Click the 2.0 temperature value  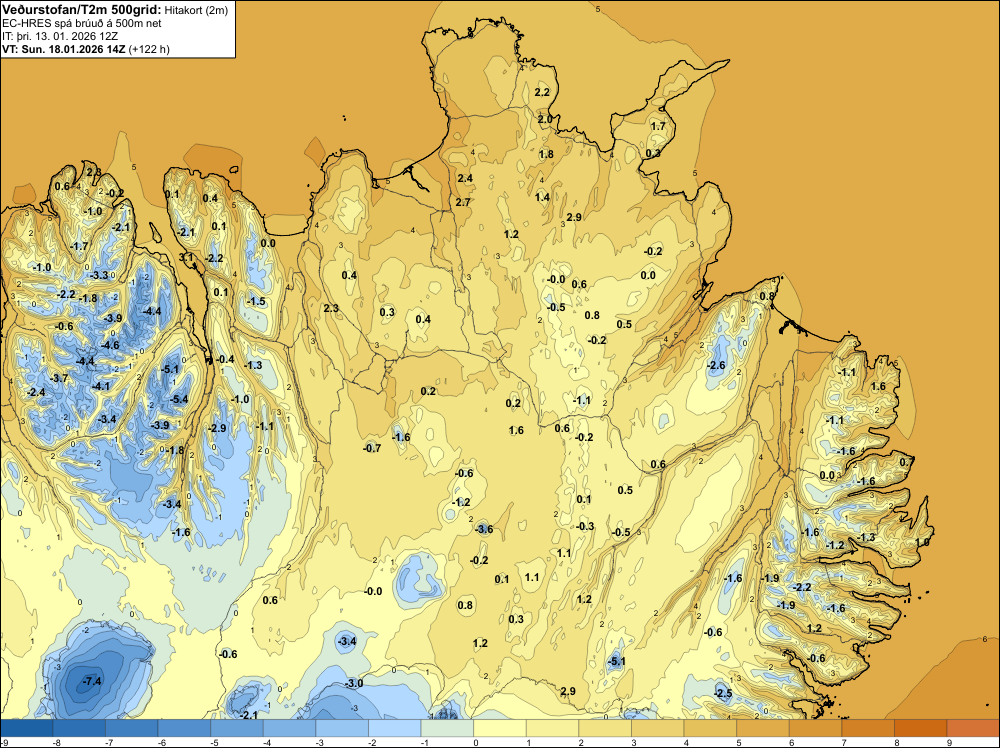click(545, 119)
